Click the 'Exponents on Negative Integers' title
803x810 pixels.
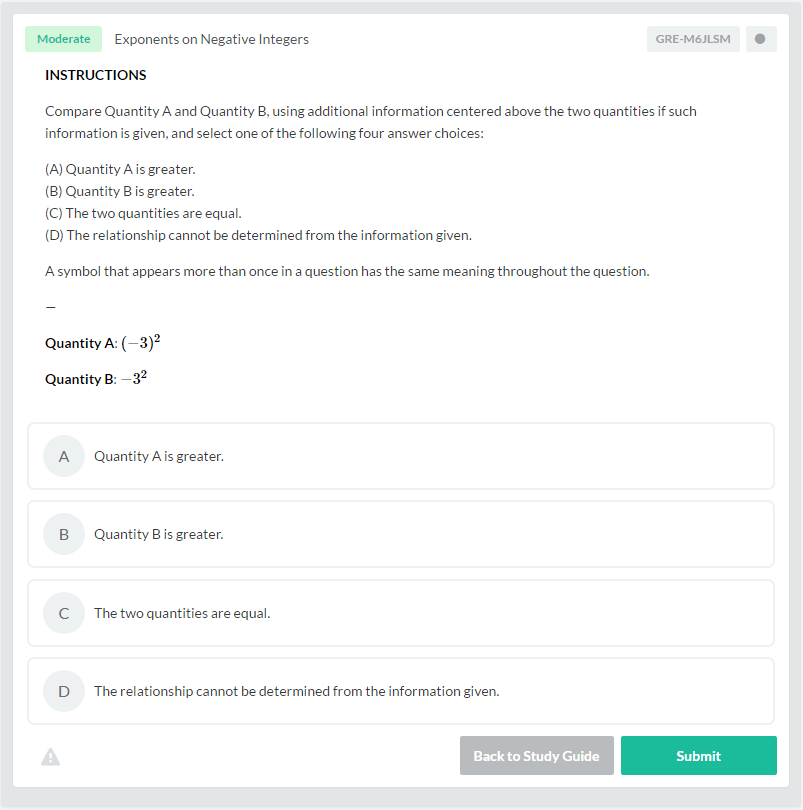coord(211,39)
